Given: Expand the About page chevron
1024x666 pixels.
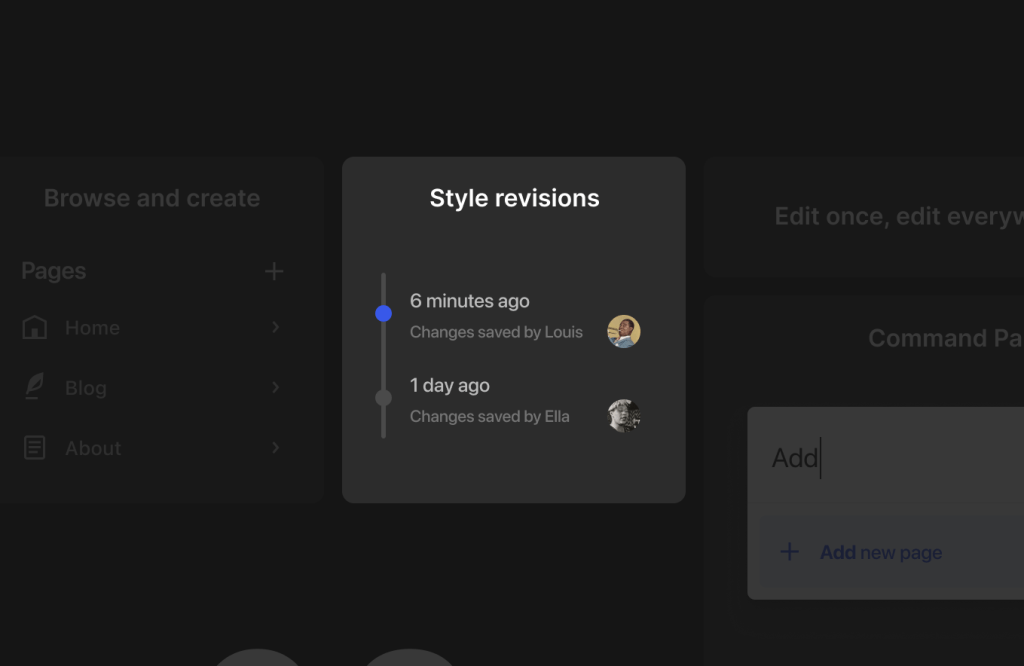Looking at the screenshot, I should (276, 448).
